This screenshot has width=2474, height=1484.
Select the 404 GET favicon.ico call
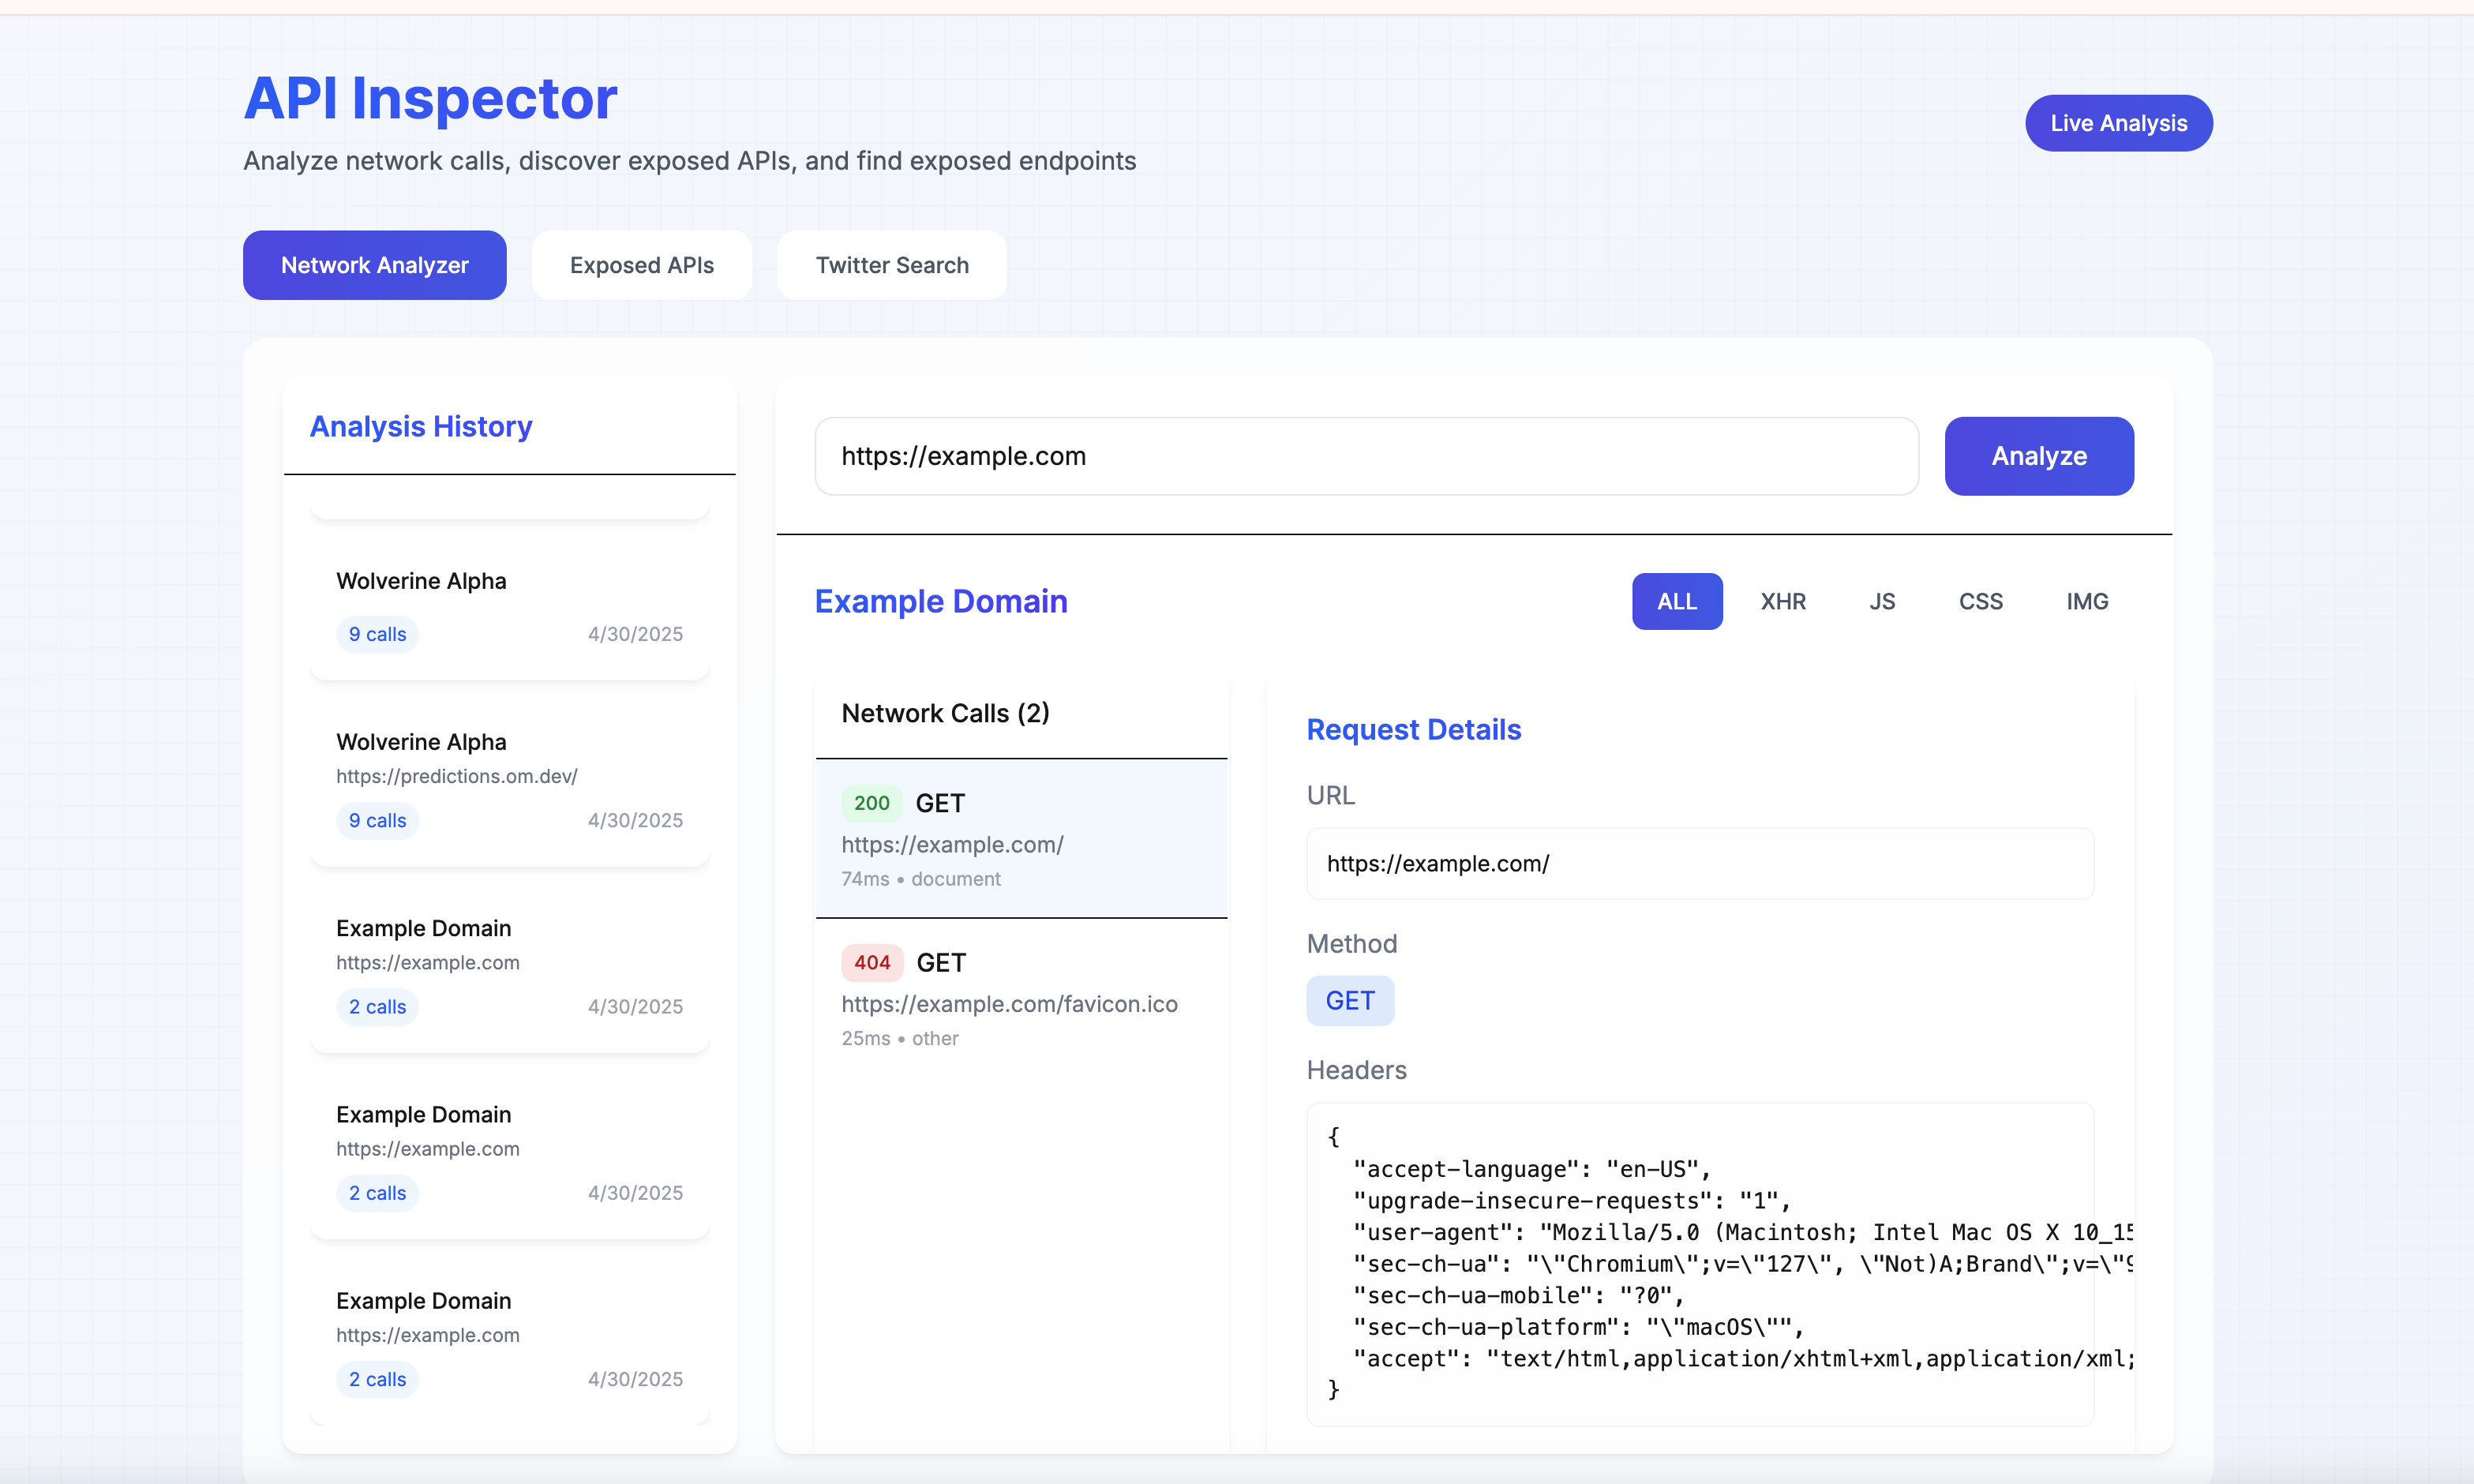(1020, 998)
